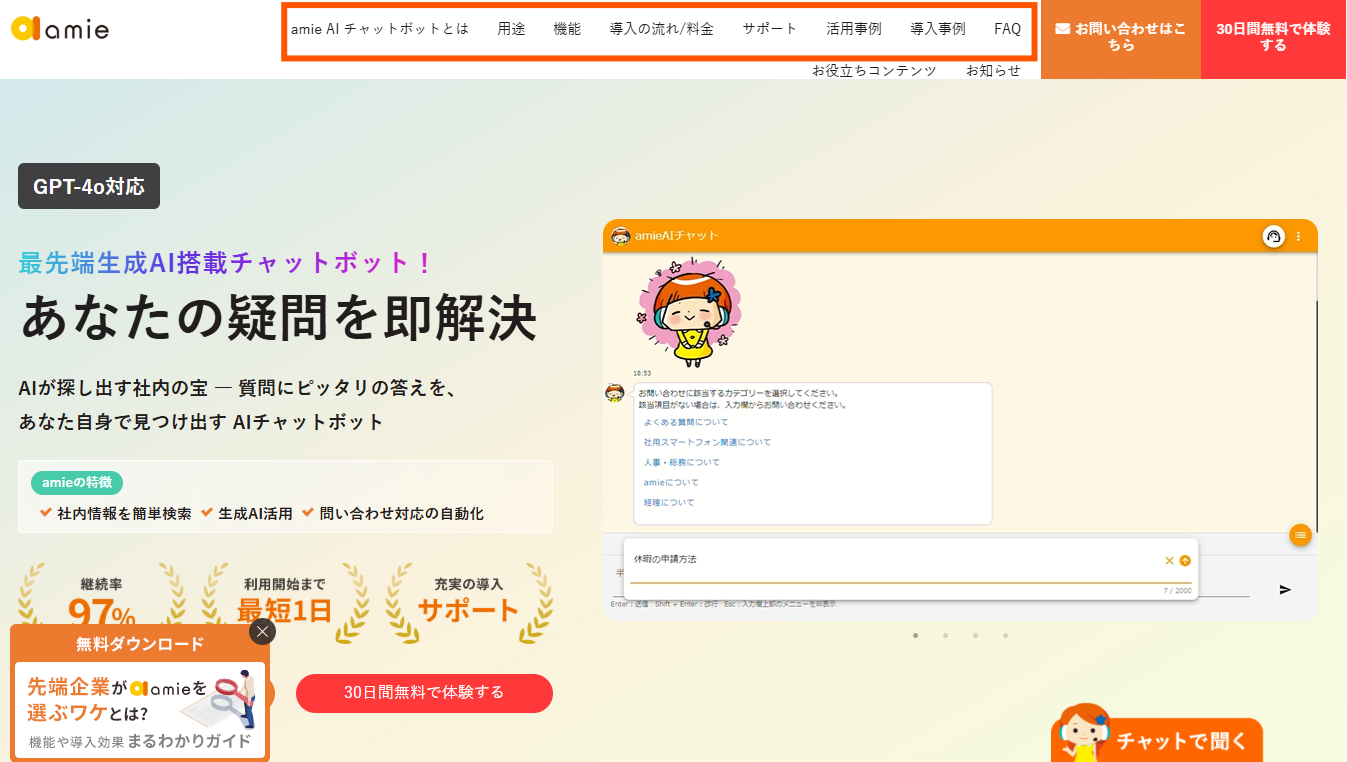The height and width of the screenshot is (762, 1347).
Task: Click the operator headset icon in chat header
Action: 1273,236
